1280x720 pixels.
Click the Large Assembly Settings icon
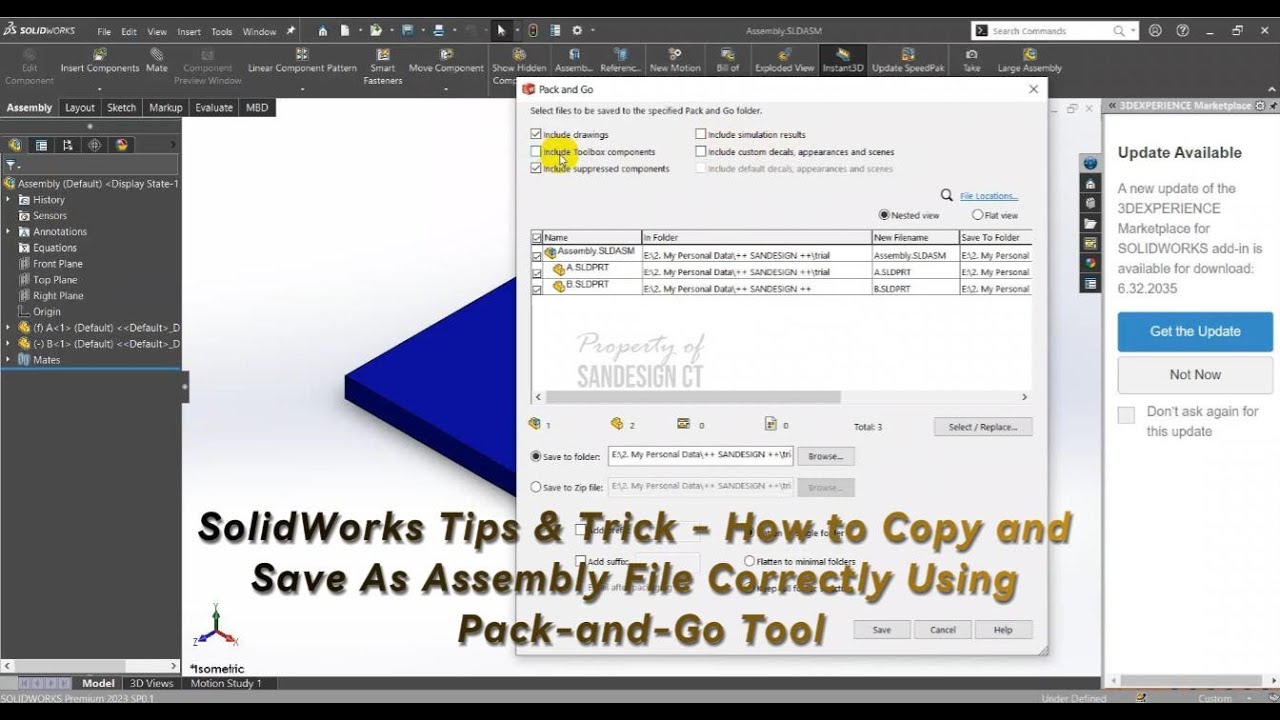tap(1029, 54)
